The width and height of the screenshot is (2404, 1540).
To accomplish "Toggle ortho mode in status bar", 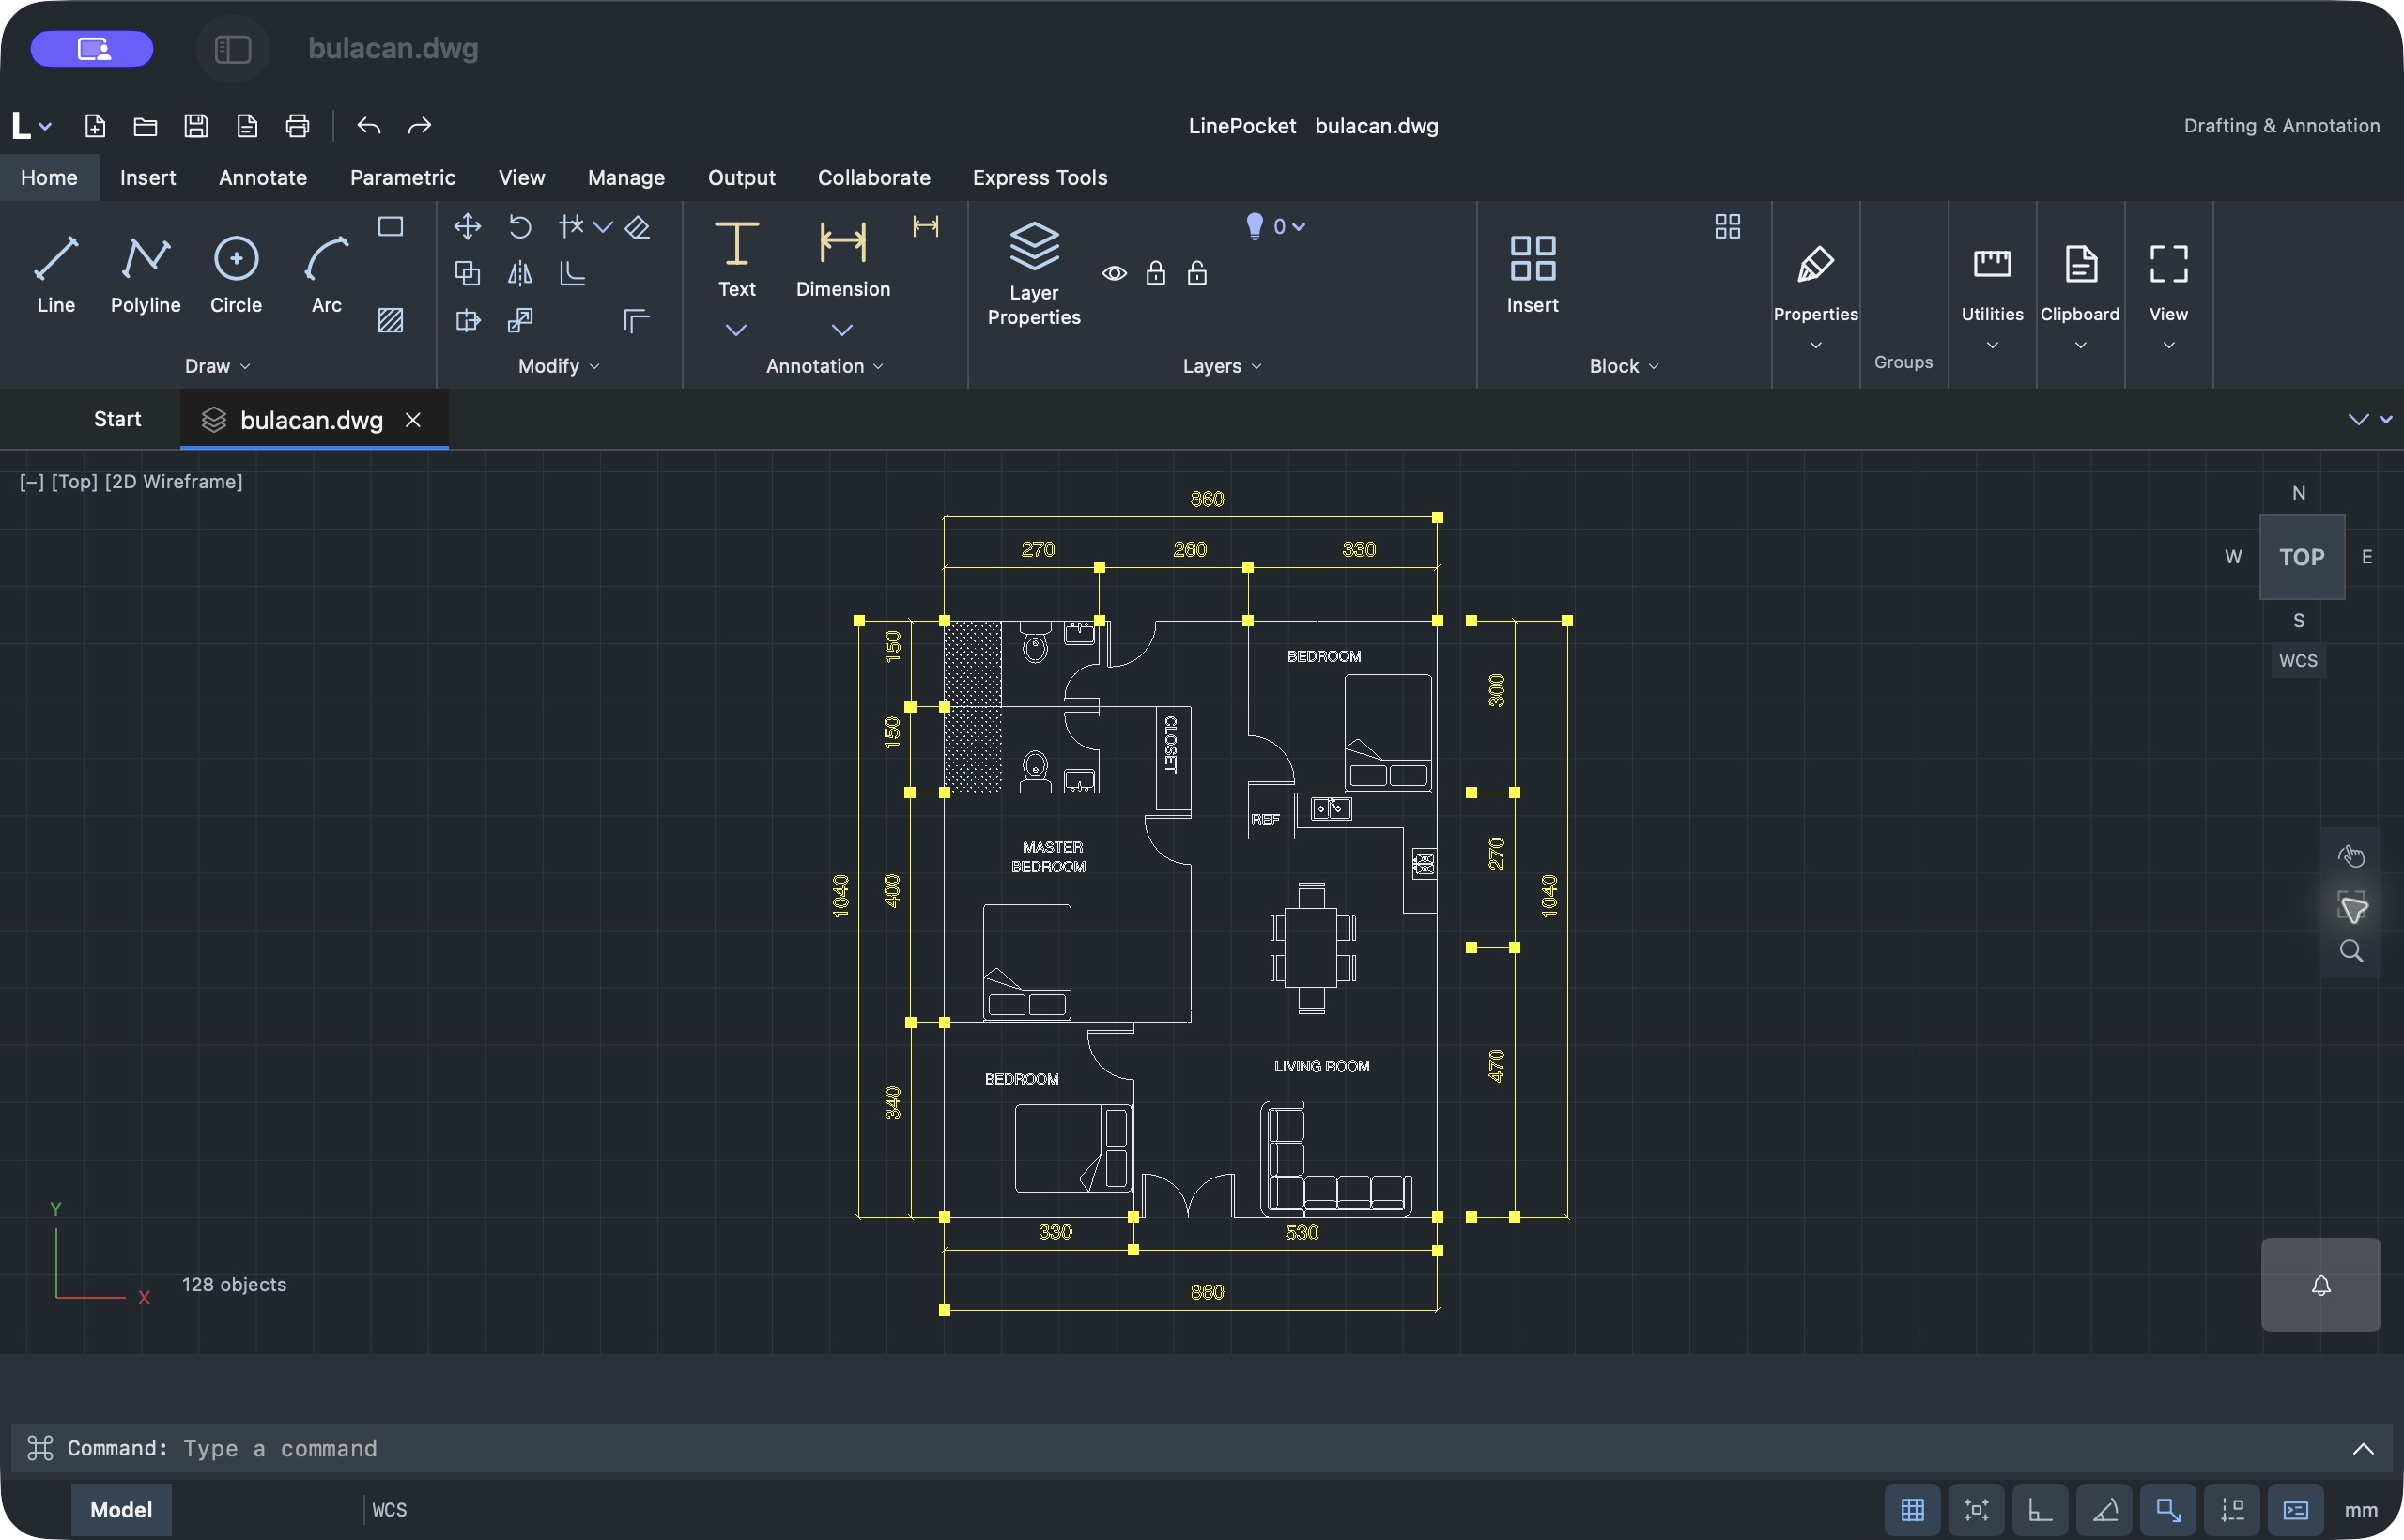I will tap(2040, 1510).
